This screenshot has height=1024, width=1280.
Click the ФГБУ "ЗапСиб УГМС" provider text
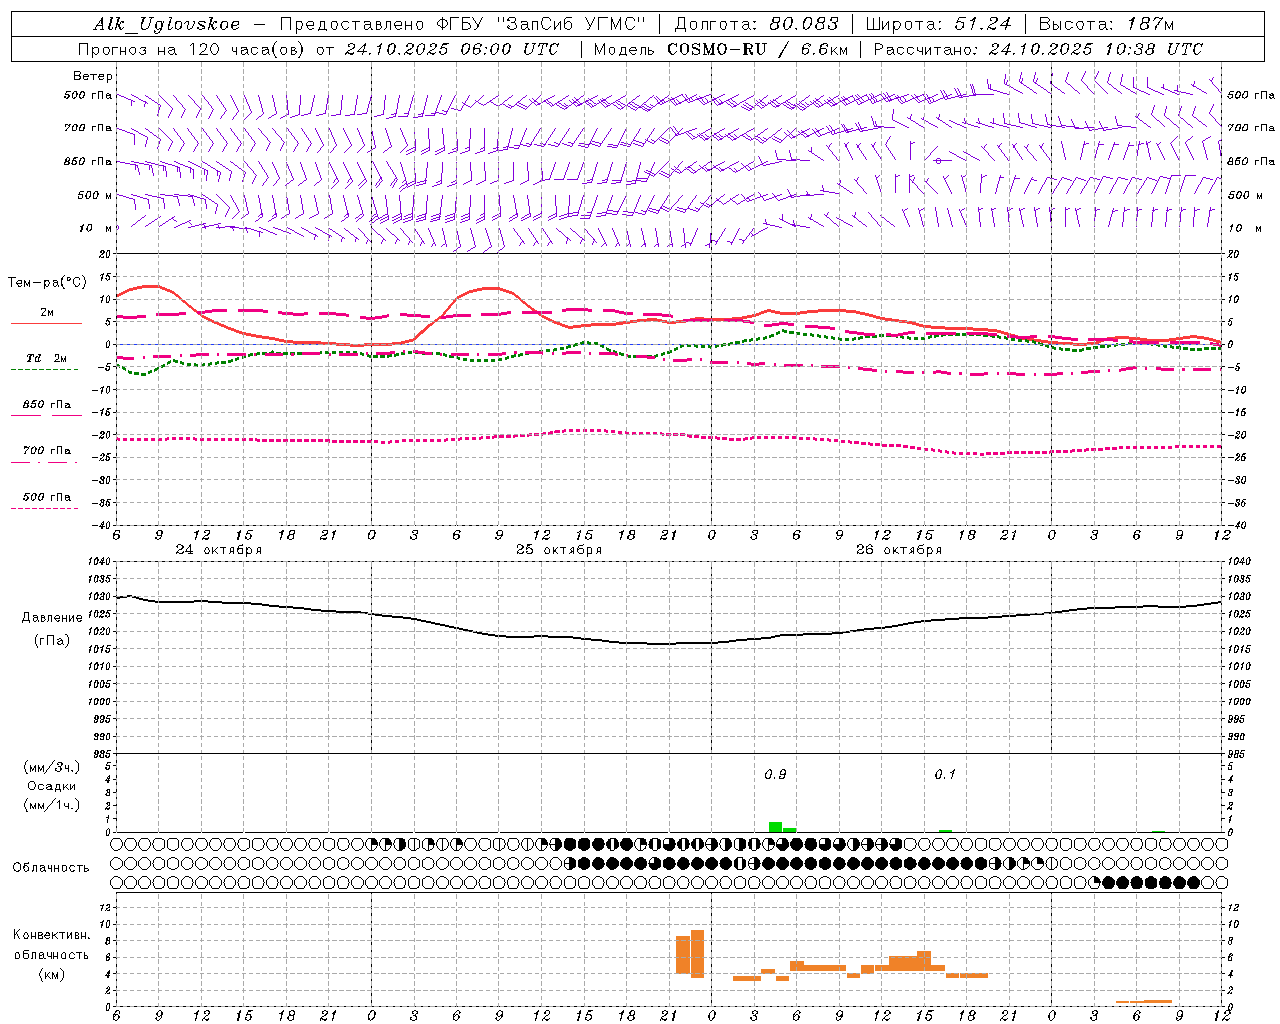tap(542, 24)
